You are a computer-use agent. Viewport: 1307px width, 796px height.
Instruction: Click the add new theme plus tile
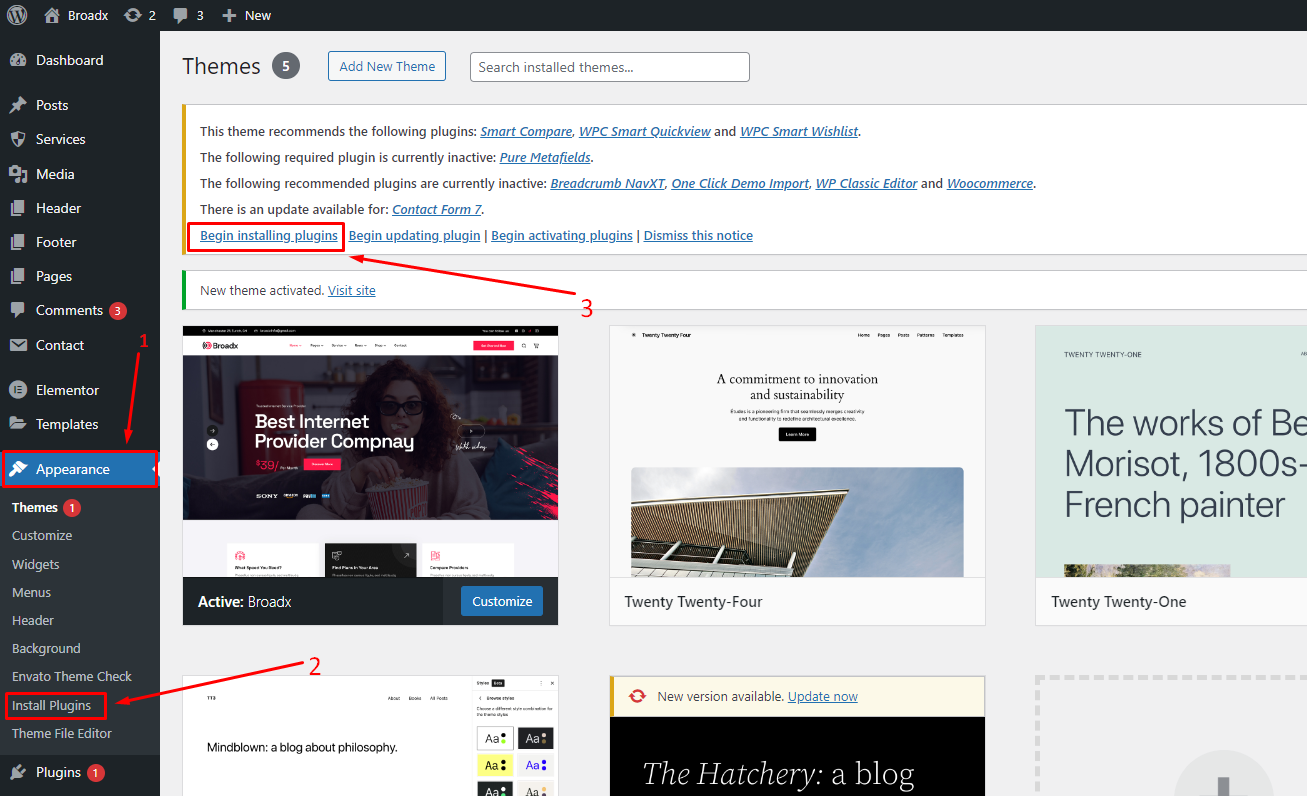tap(1171, 736)
